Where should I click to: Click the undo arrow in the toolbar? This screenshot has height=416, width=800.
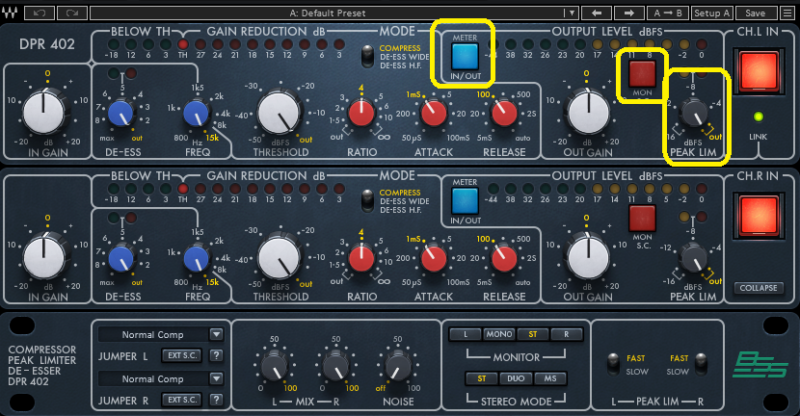39,13
